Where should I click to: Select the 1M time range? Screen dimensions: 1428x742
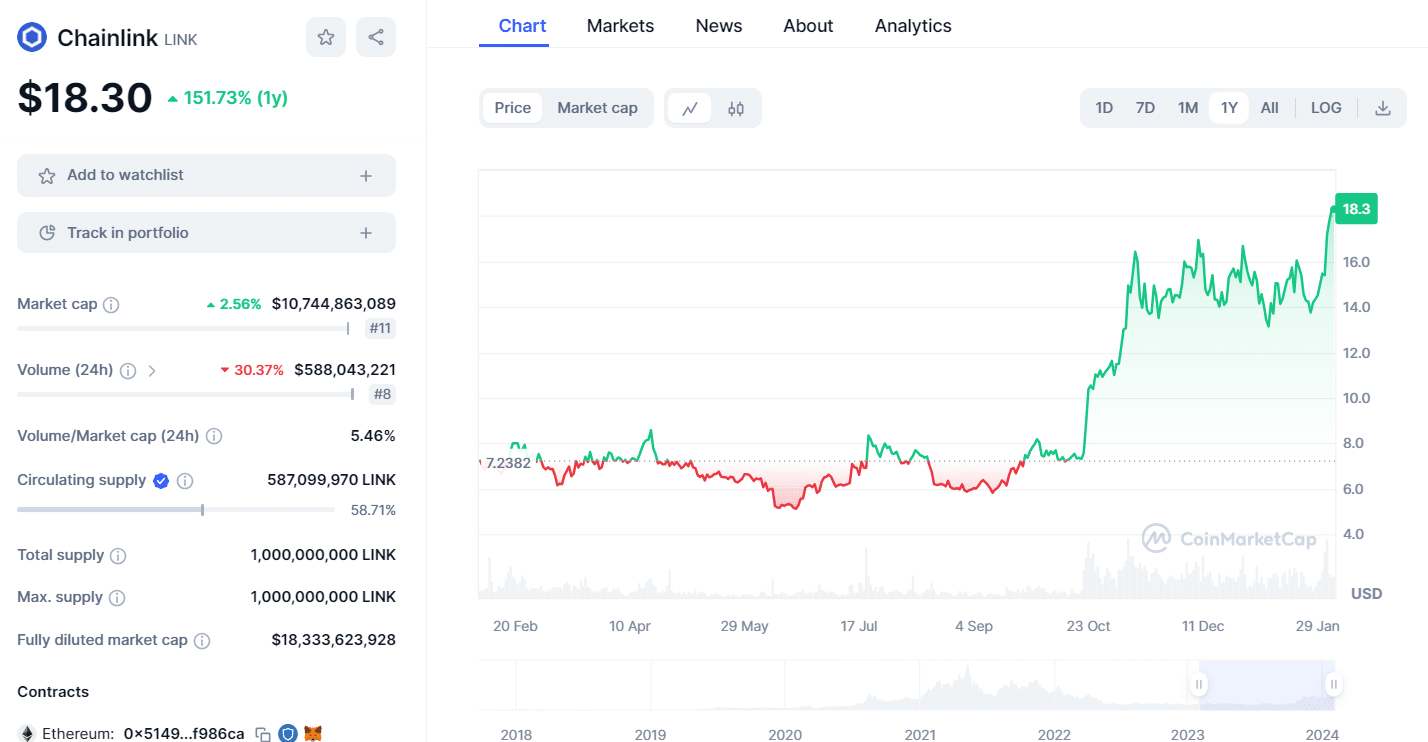tap(1187, 107)
